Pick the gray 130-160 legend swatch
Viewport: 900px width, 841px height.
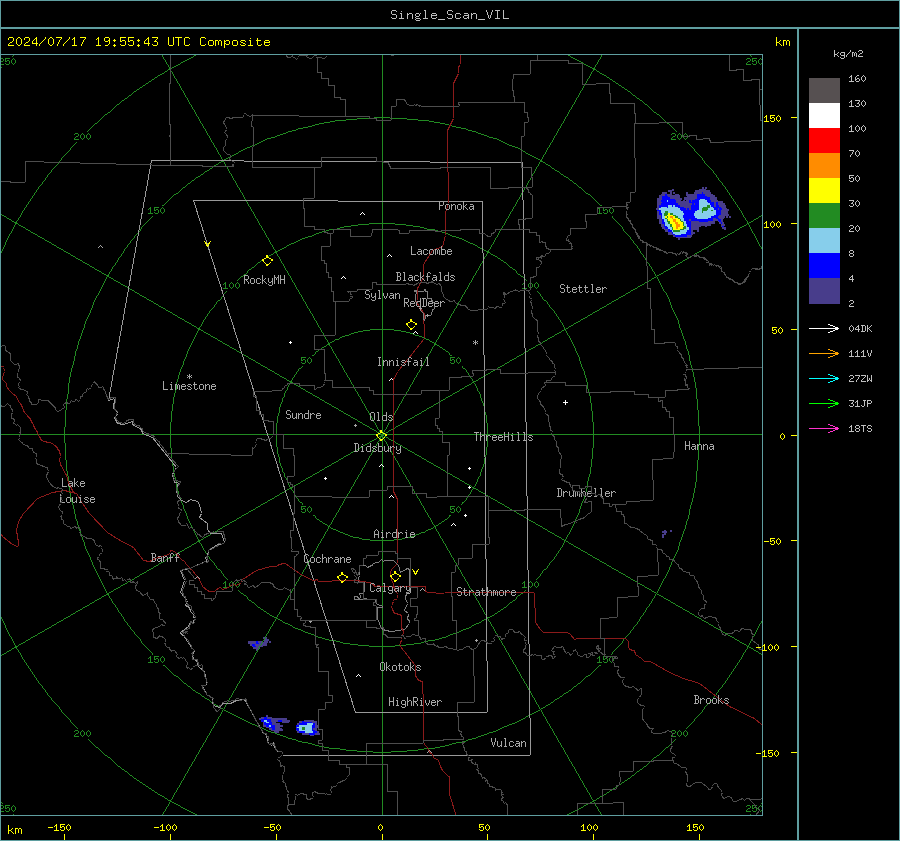(824, 91)
